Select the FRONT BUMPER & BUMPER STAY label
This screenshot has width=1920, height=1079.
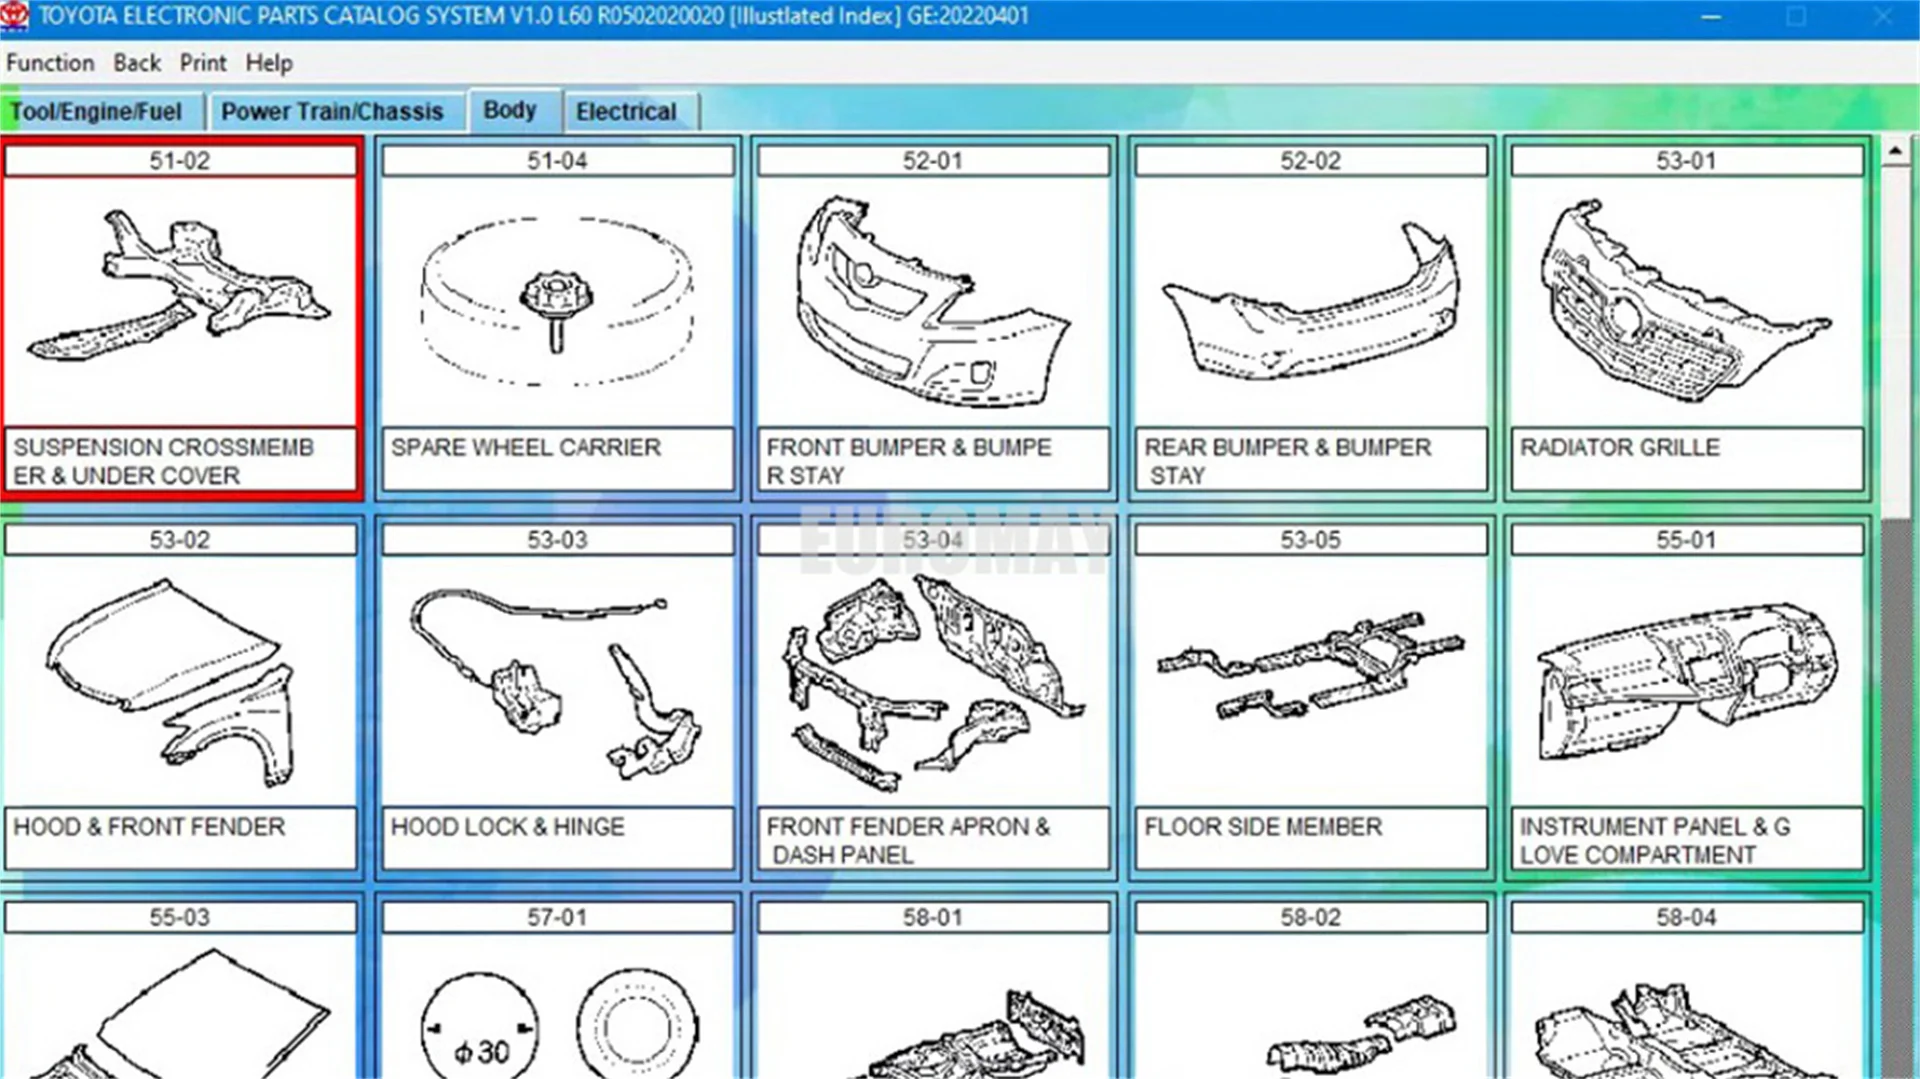point(934,460)
